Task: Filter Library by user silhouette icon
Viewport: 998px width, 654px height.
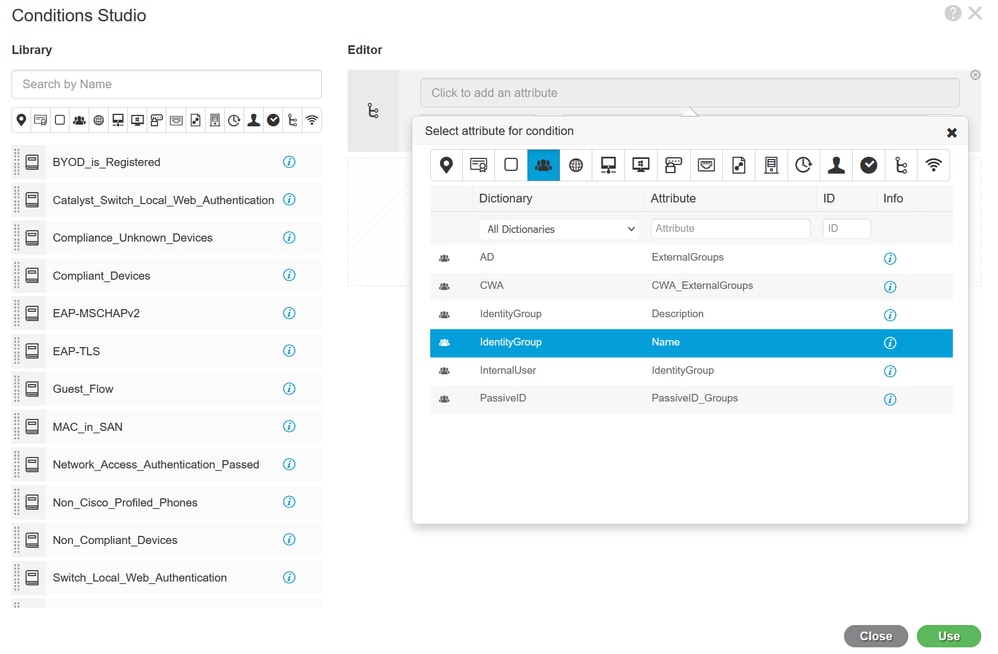Action: point(253,120)
